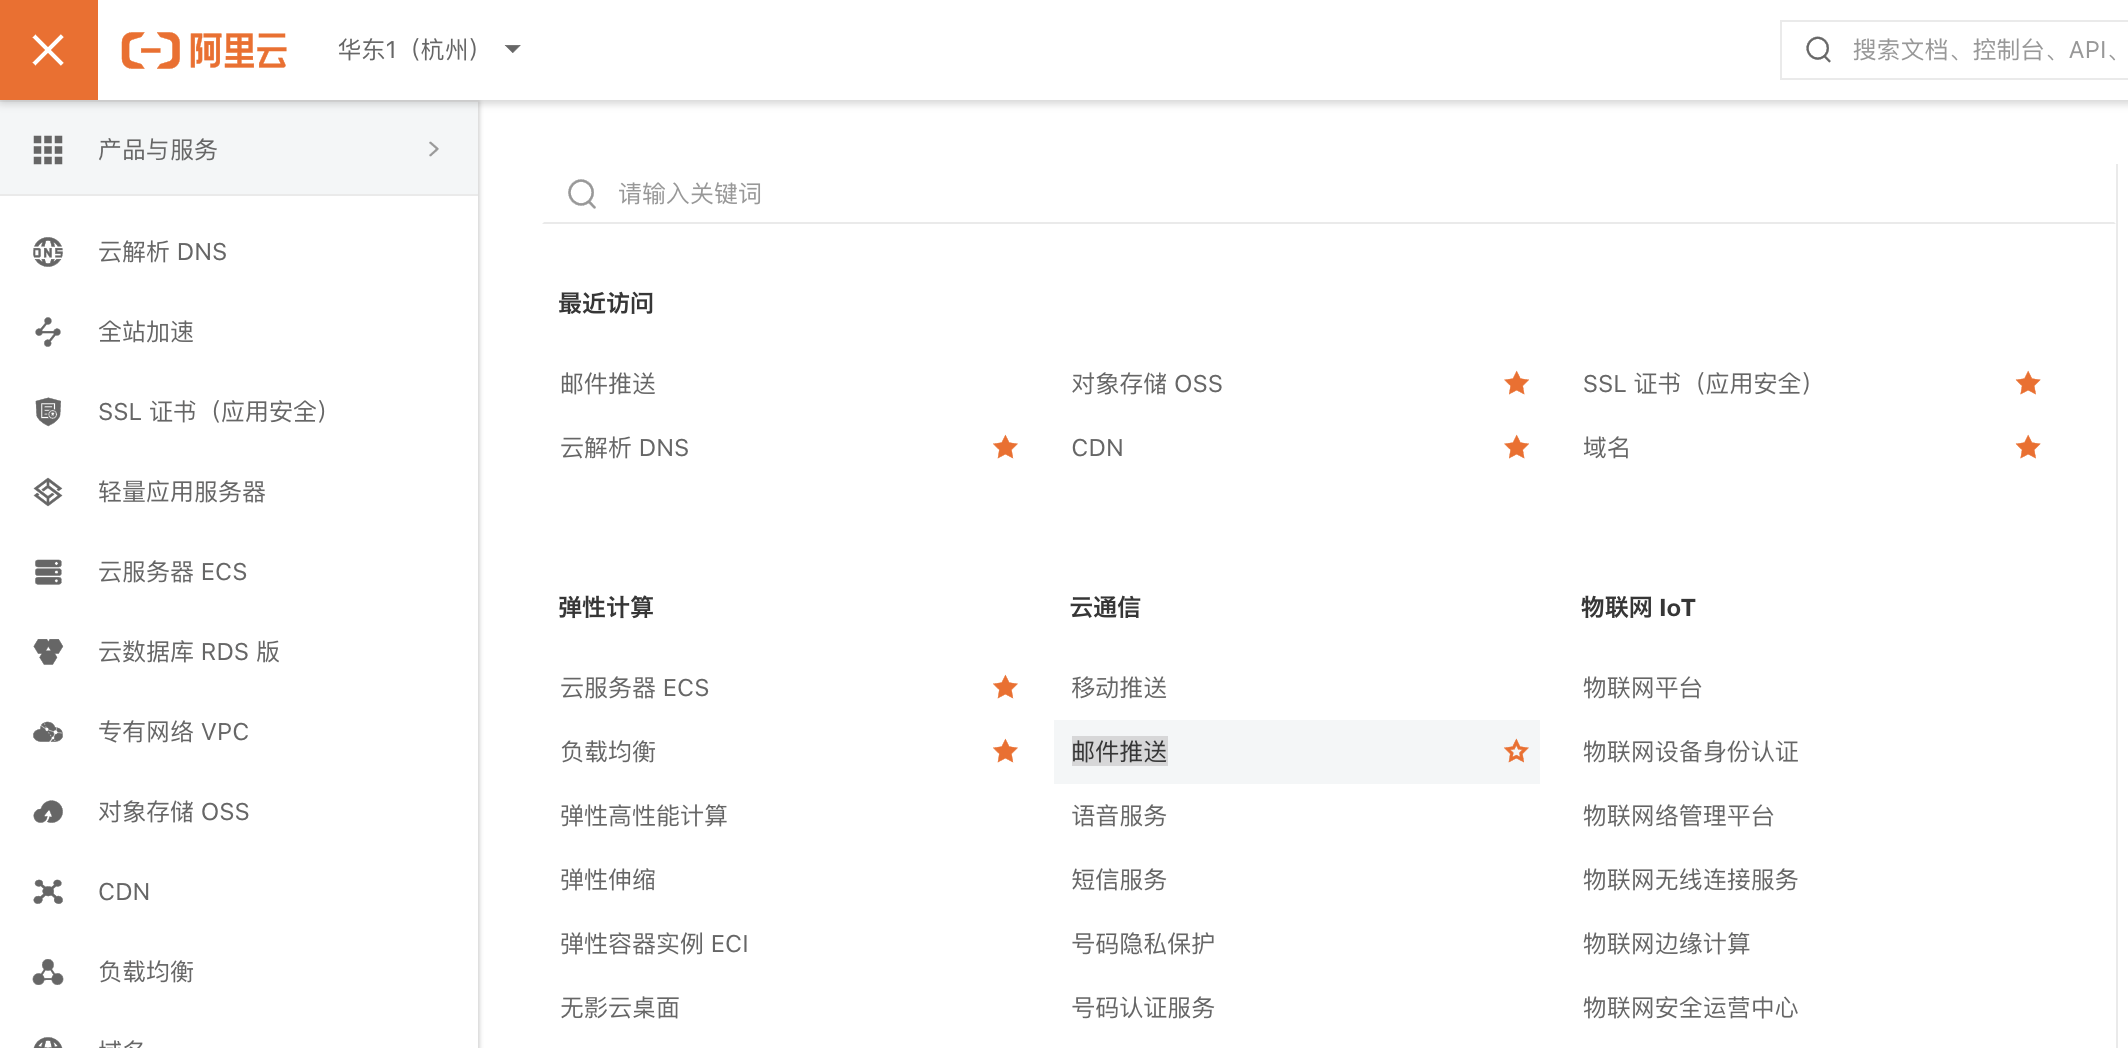
Task: Expand the 产品与服务 chevron arrow
Action: (433, 149)
